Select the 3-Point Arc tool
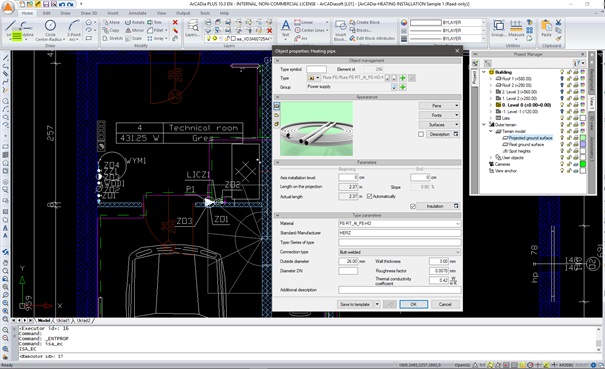Image resolution: width=605 pixels, height=369 pixels. click(74, 30)
